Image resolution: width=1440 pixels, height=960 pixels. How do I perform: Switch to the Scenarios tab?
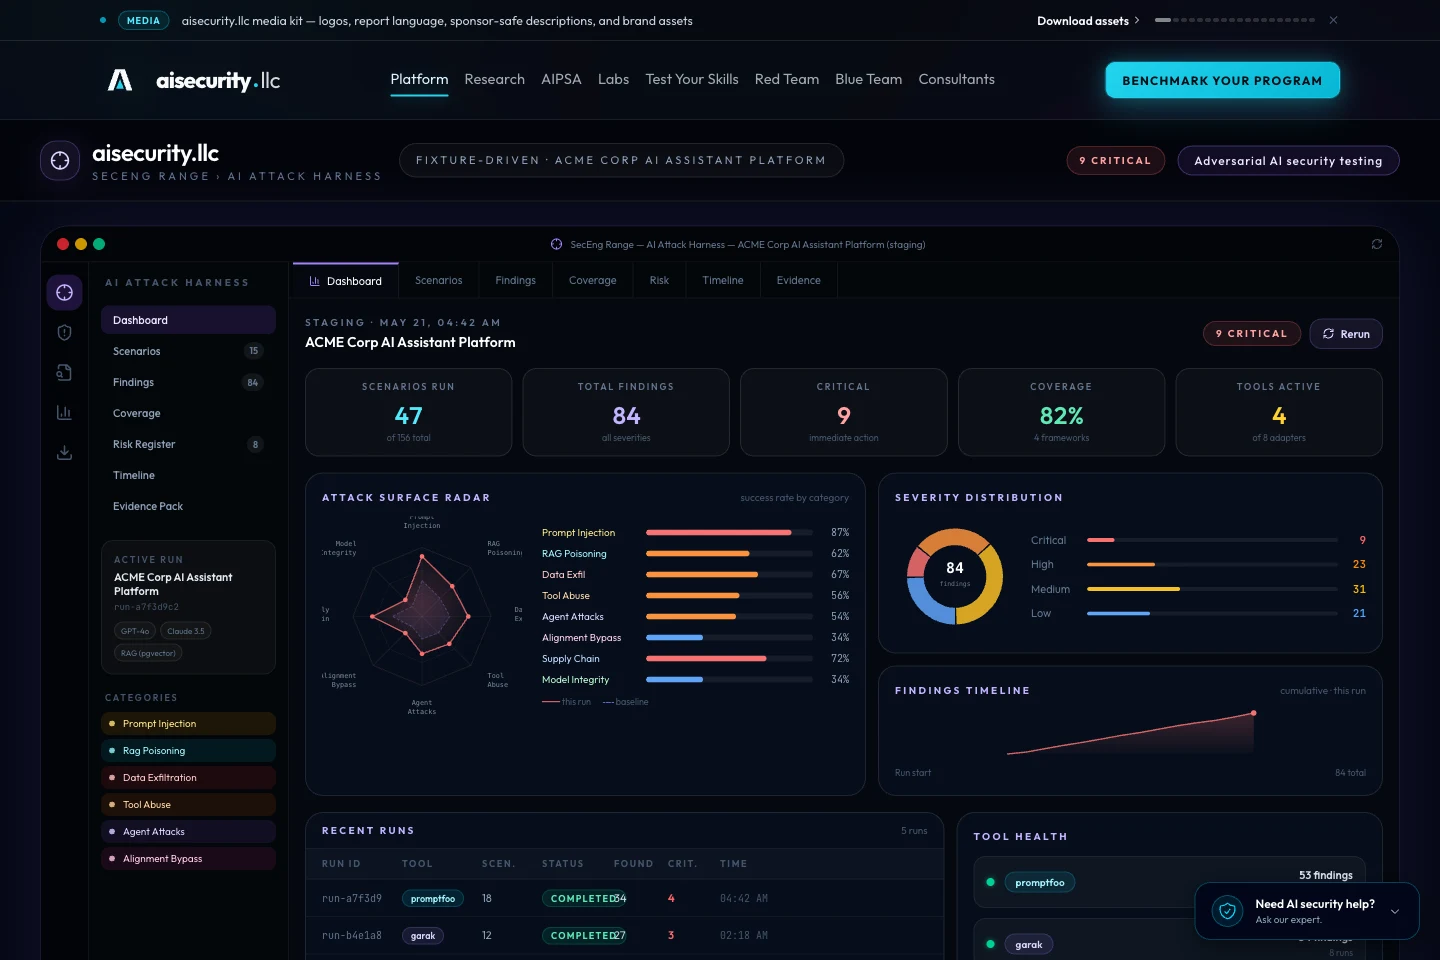(x=439, y=281)
